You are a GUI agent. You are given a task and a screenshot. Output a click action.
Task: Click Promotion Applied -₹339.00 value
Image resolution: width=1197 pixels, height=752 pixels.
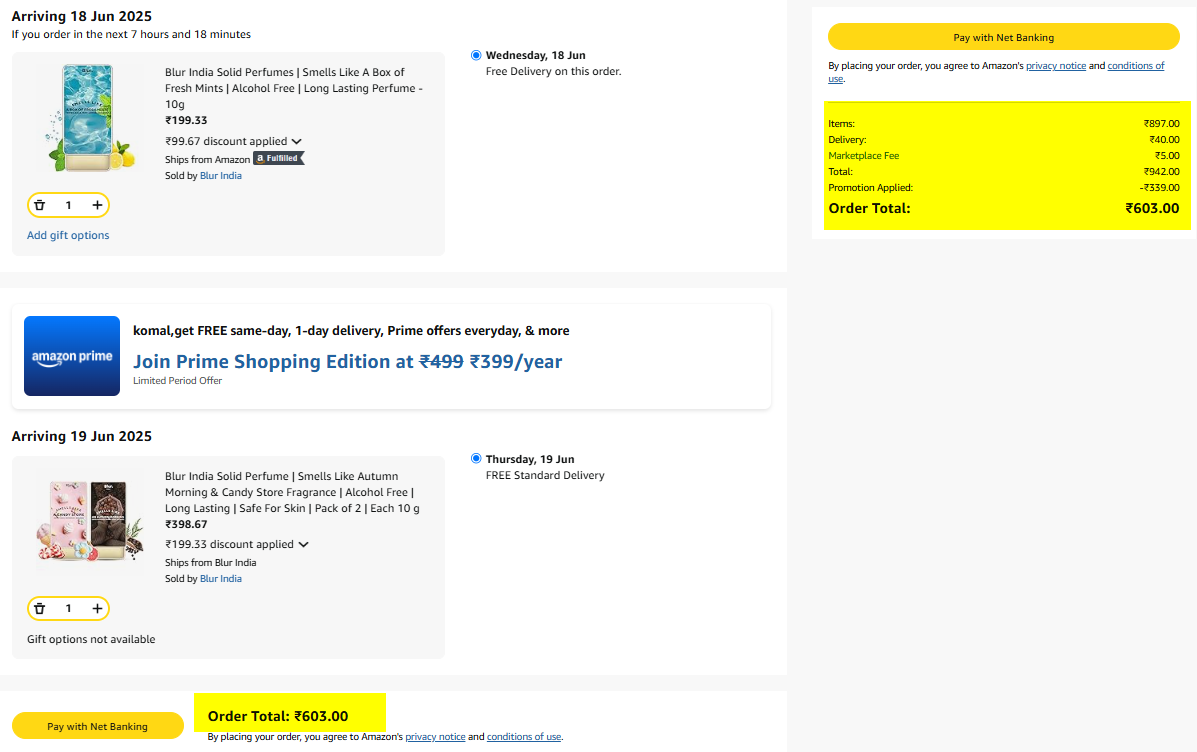[x=1159, y=188]
